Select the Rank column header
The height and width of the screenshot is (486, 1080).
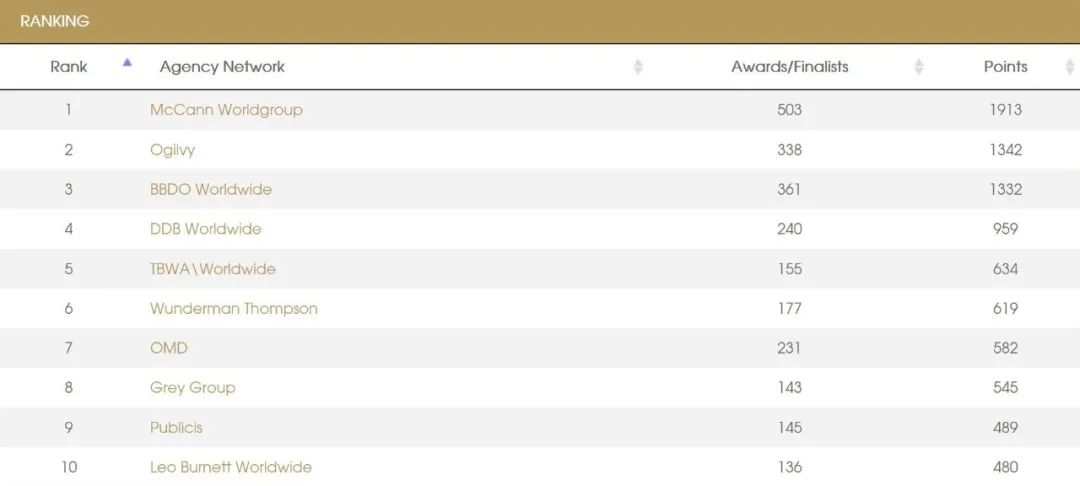[69, 67]
